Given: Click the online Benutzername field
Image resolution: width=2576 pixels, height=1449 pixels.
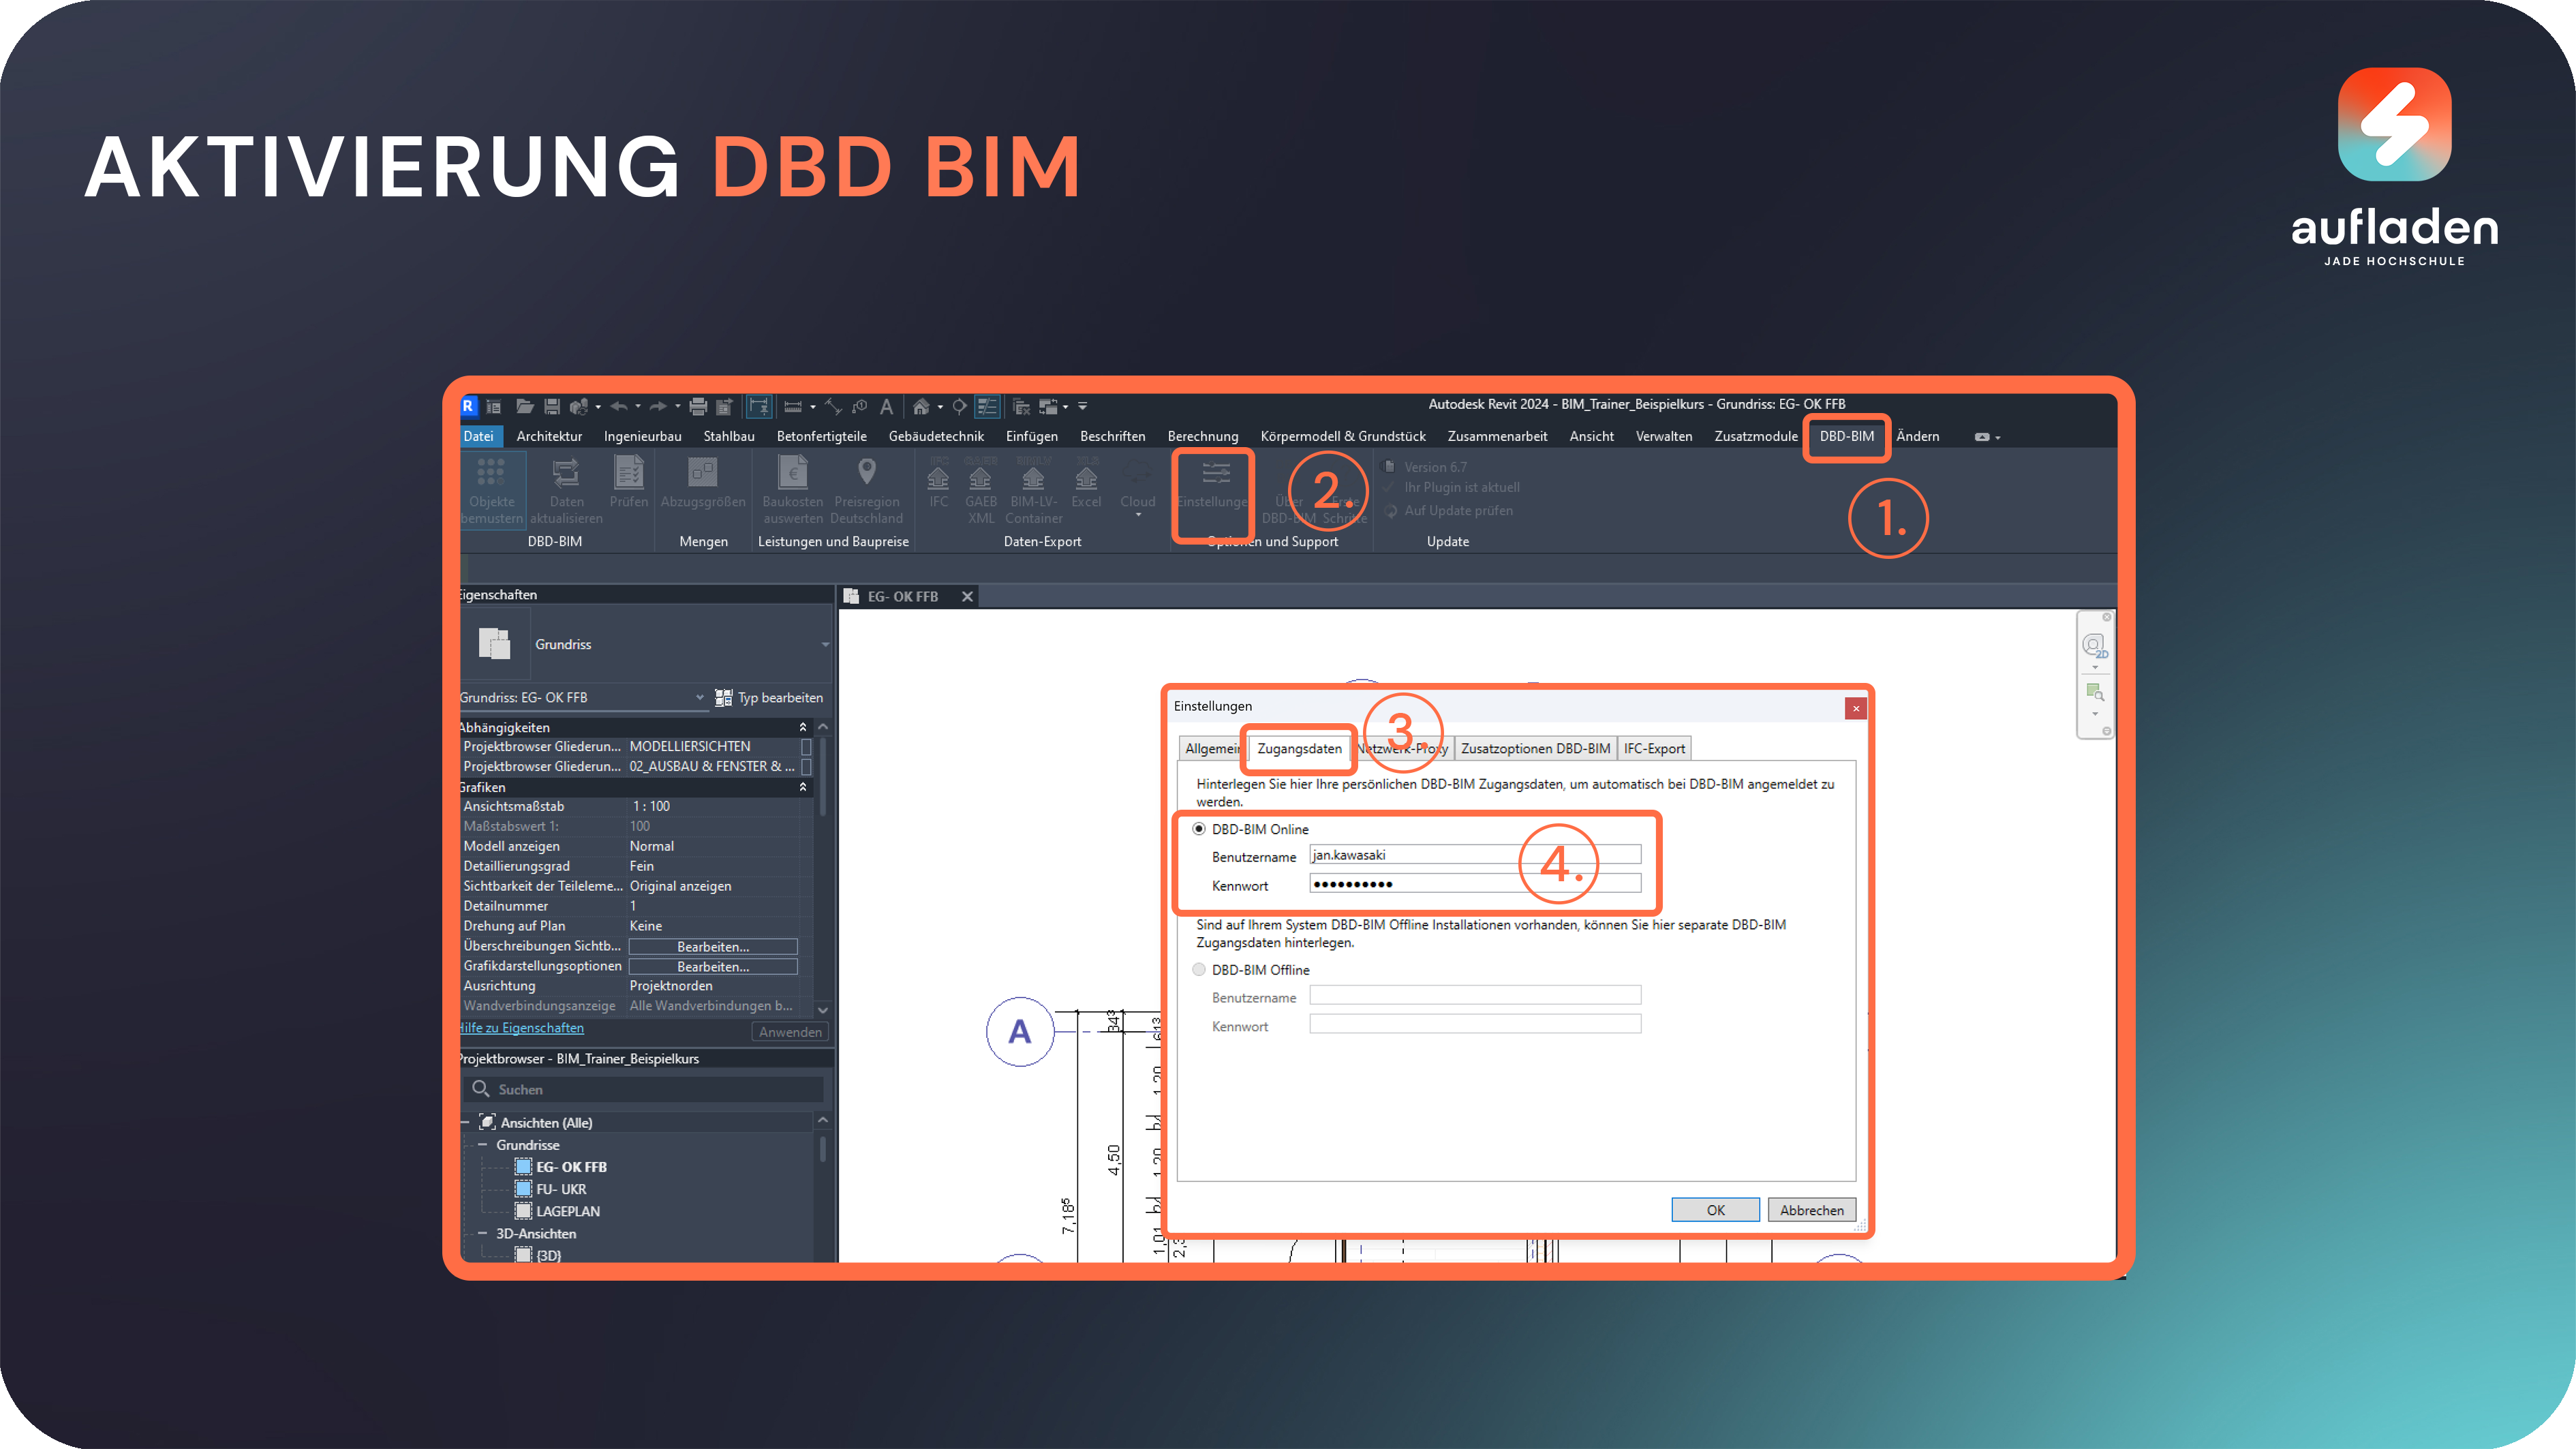Looking at the screenshot, I should point(1475,855).
